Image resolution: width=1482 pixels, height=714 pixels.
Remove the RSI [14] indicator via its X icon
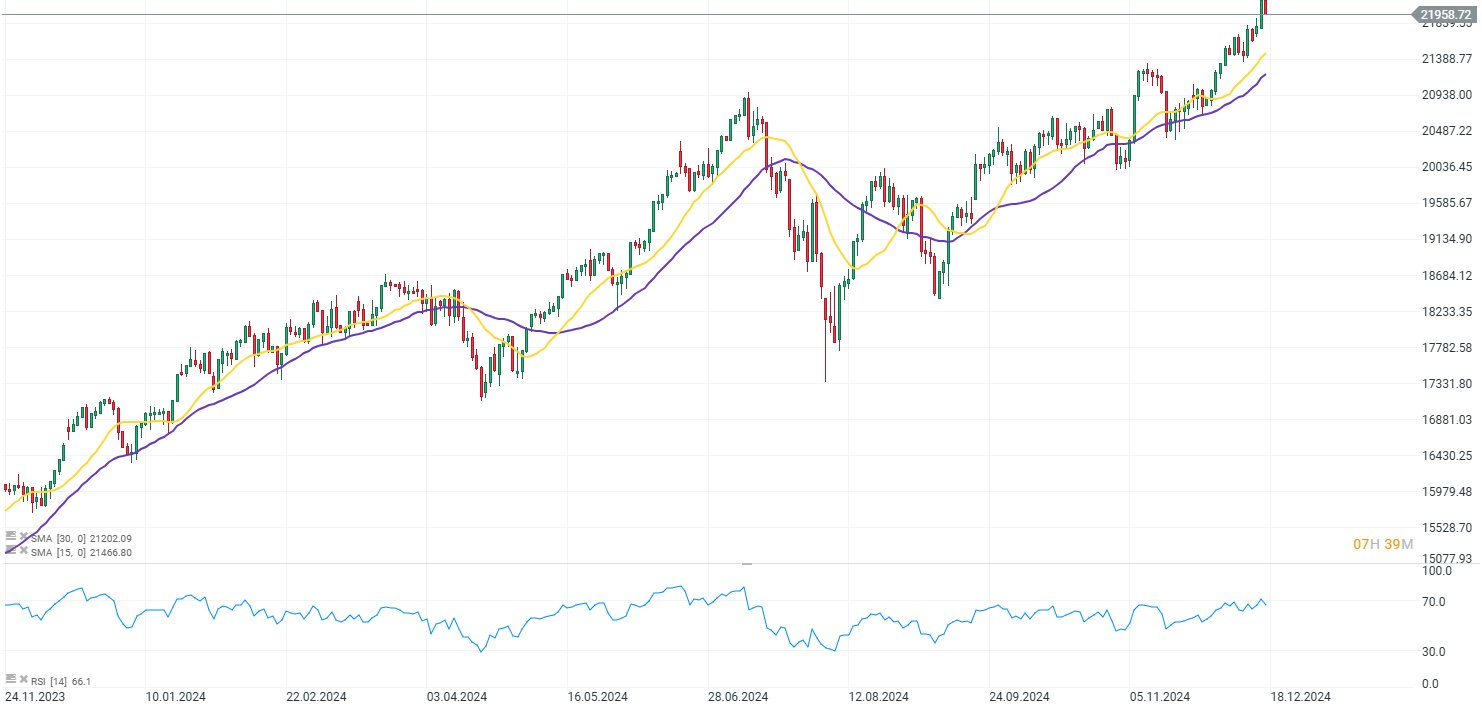pyautogui.click(x=23, y=678)
